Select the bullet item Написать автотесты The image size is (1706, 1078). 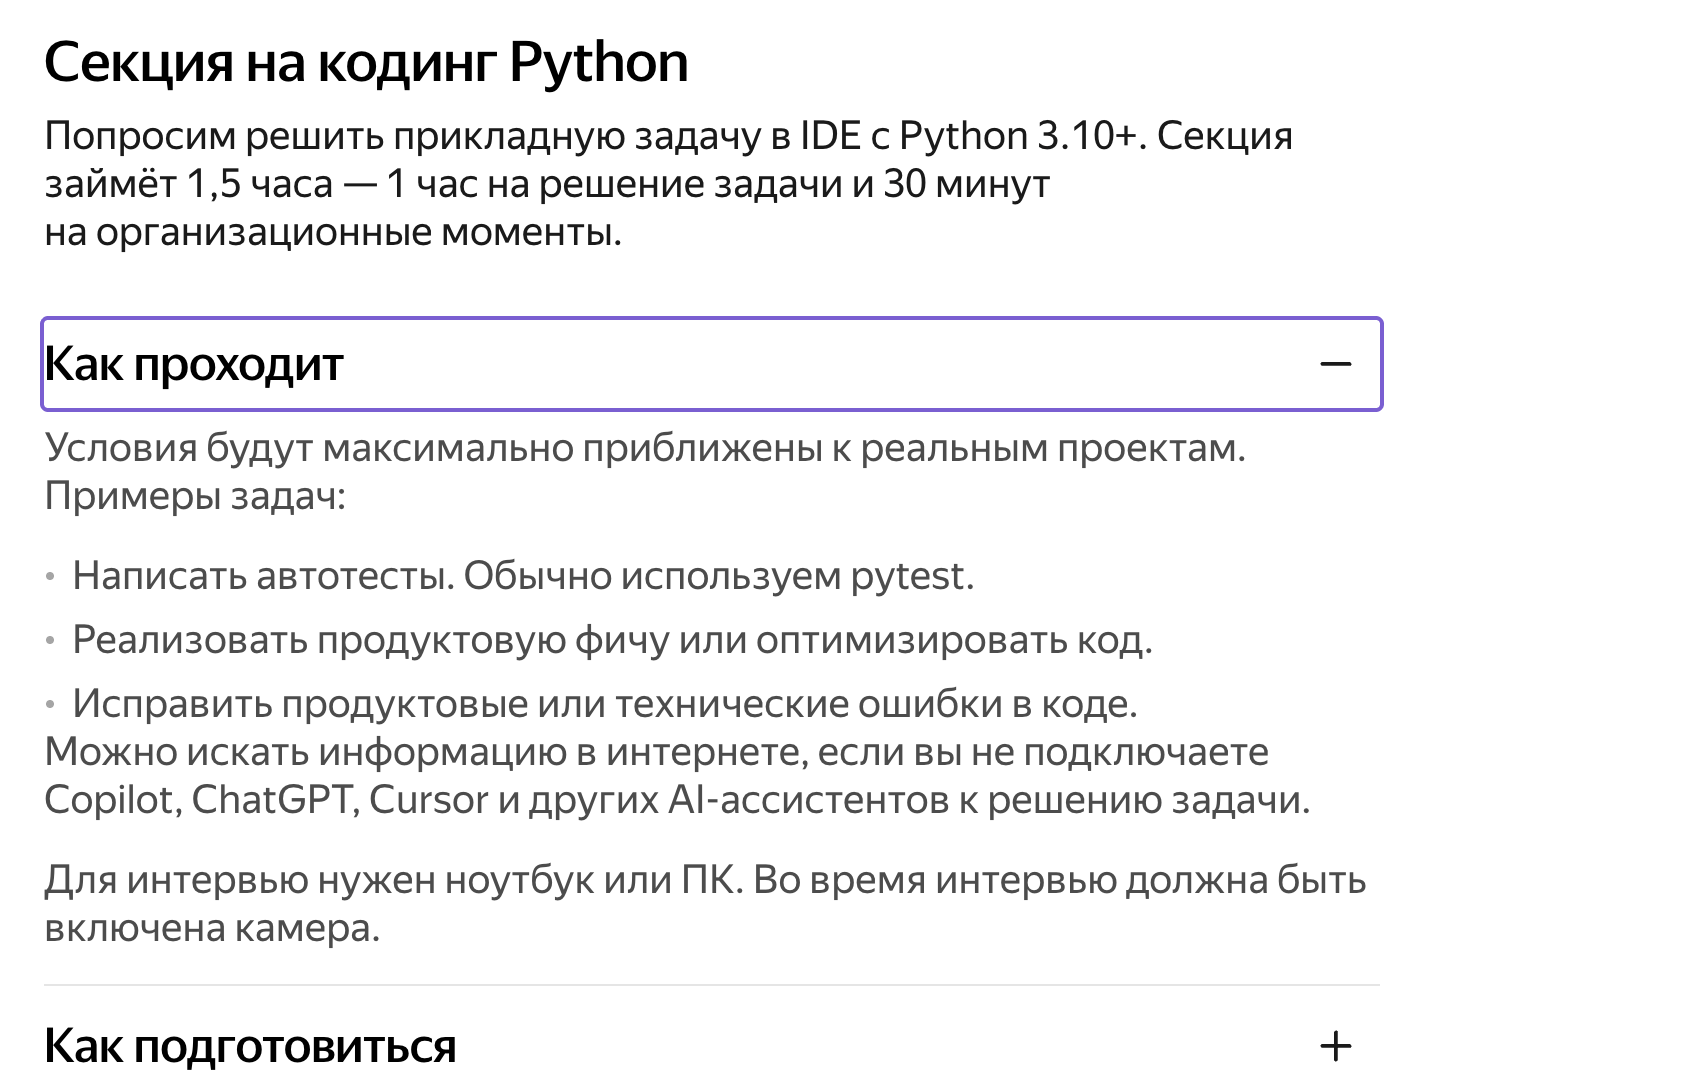point(522,576)
